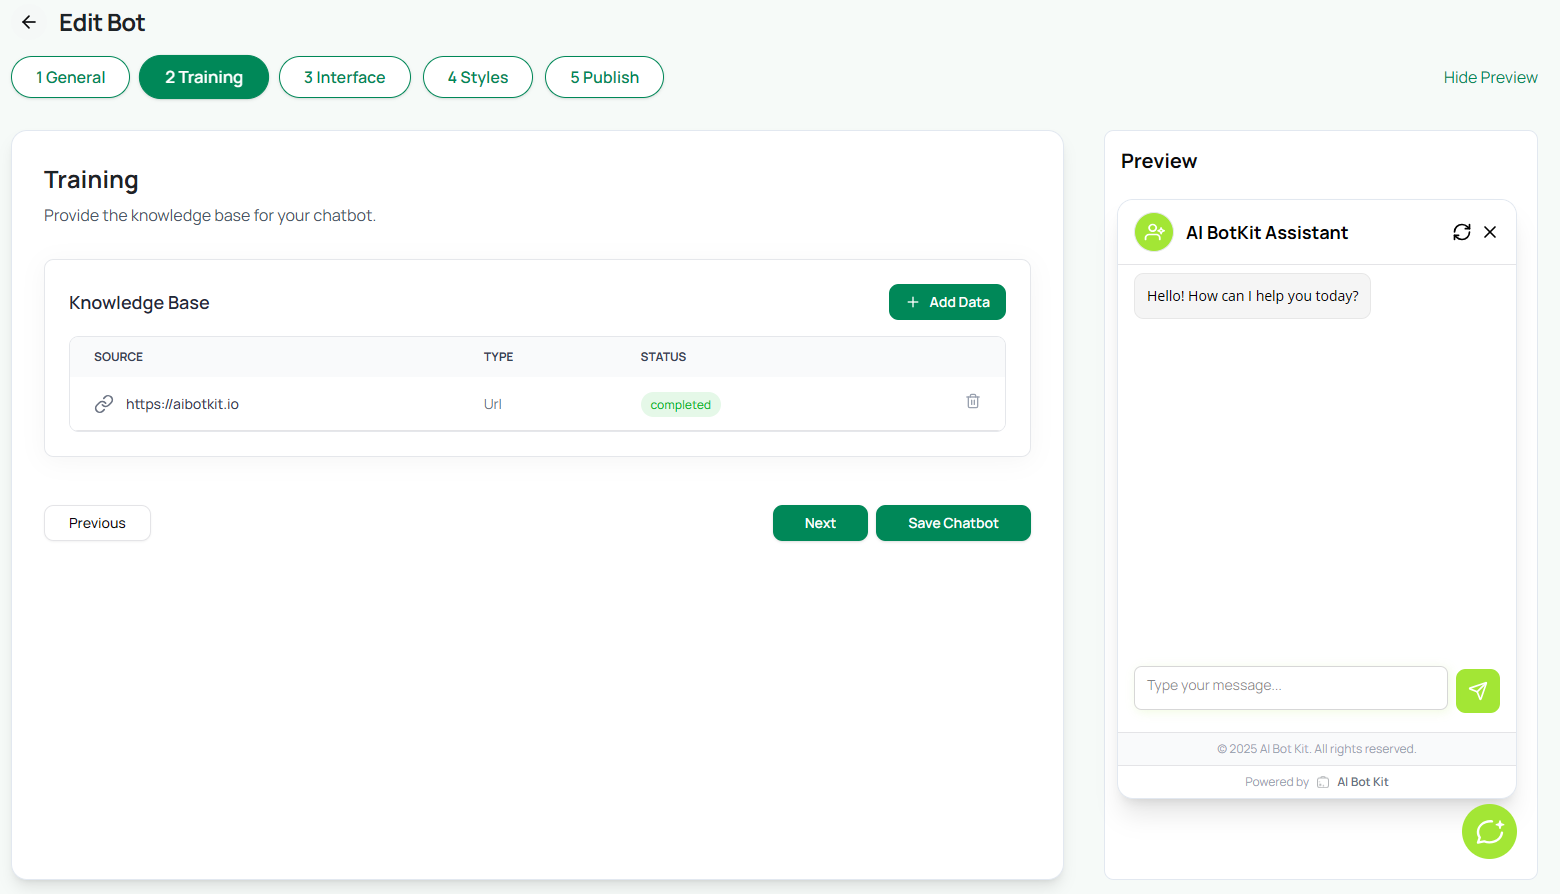Click the link icon beside https://aibotkit.io
This screenshot has width=1560, height=894.
pyautogui.click(x=104, y=403)
